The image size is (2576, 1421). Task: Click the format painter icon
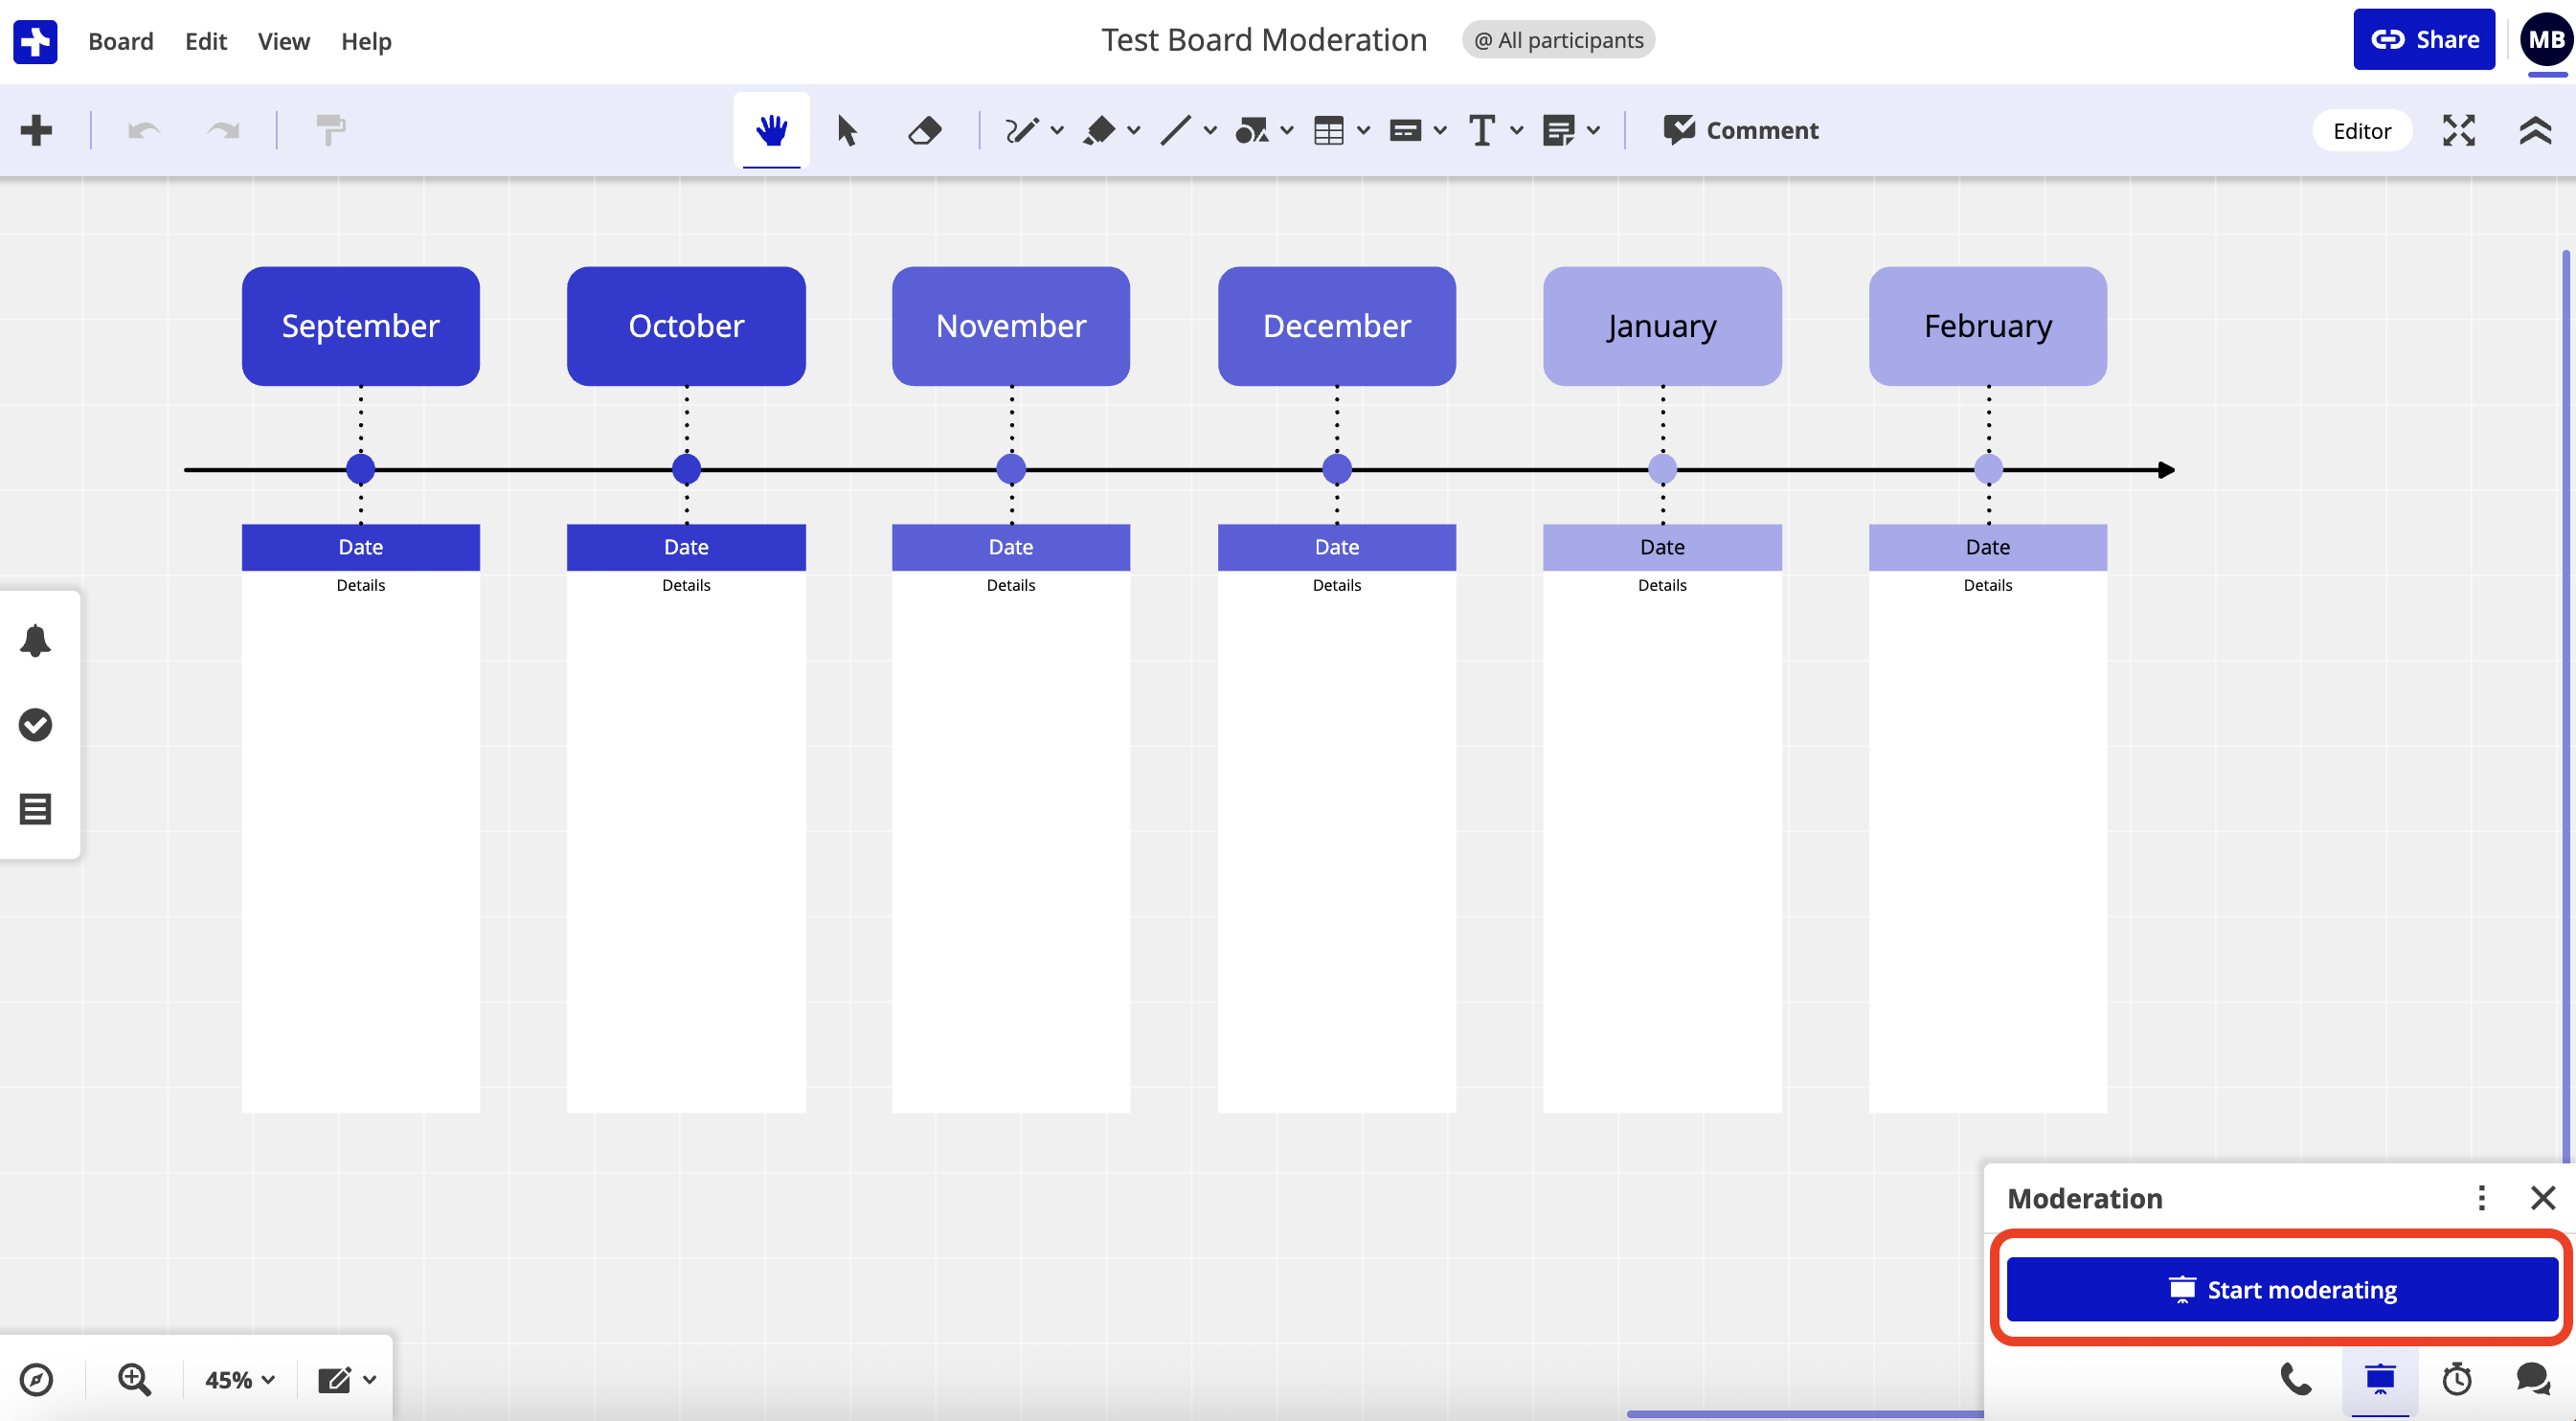[x=330, y=130]
